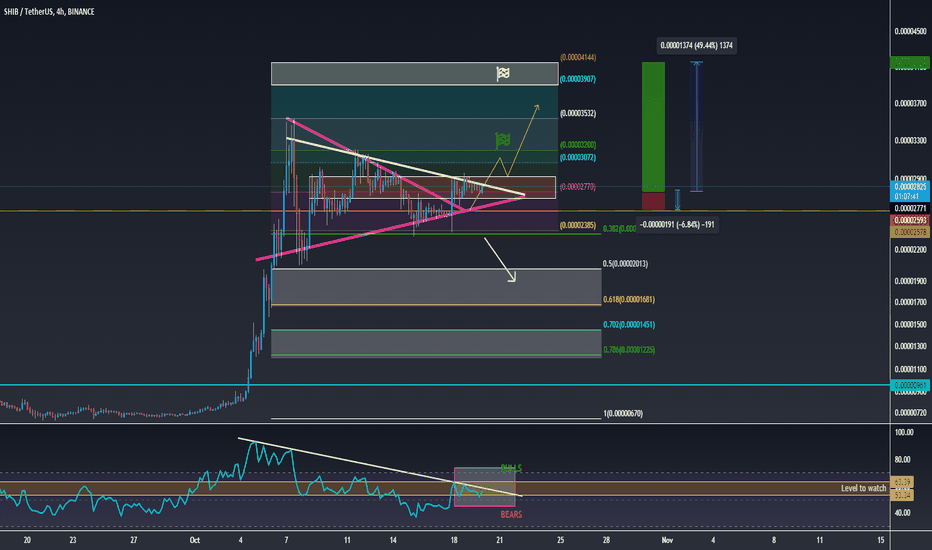Click the 0.618(0.00001681) Fibonacci label
The image size is (932, 550).
[629, 300]
